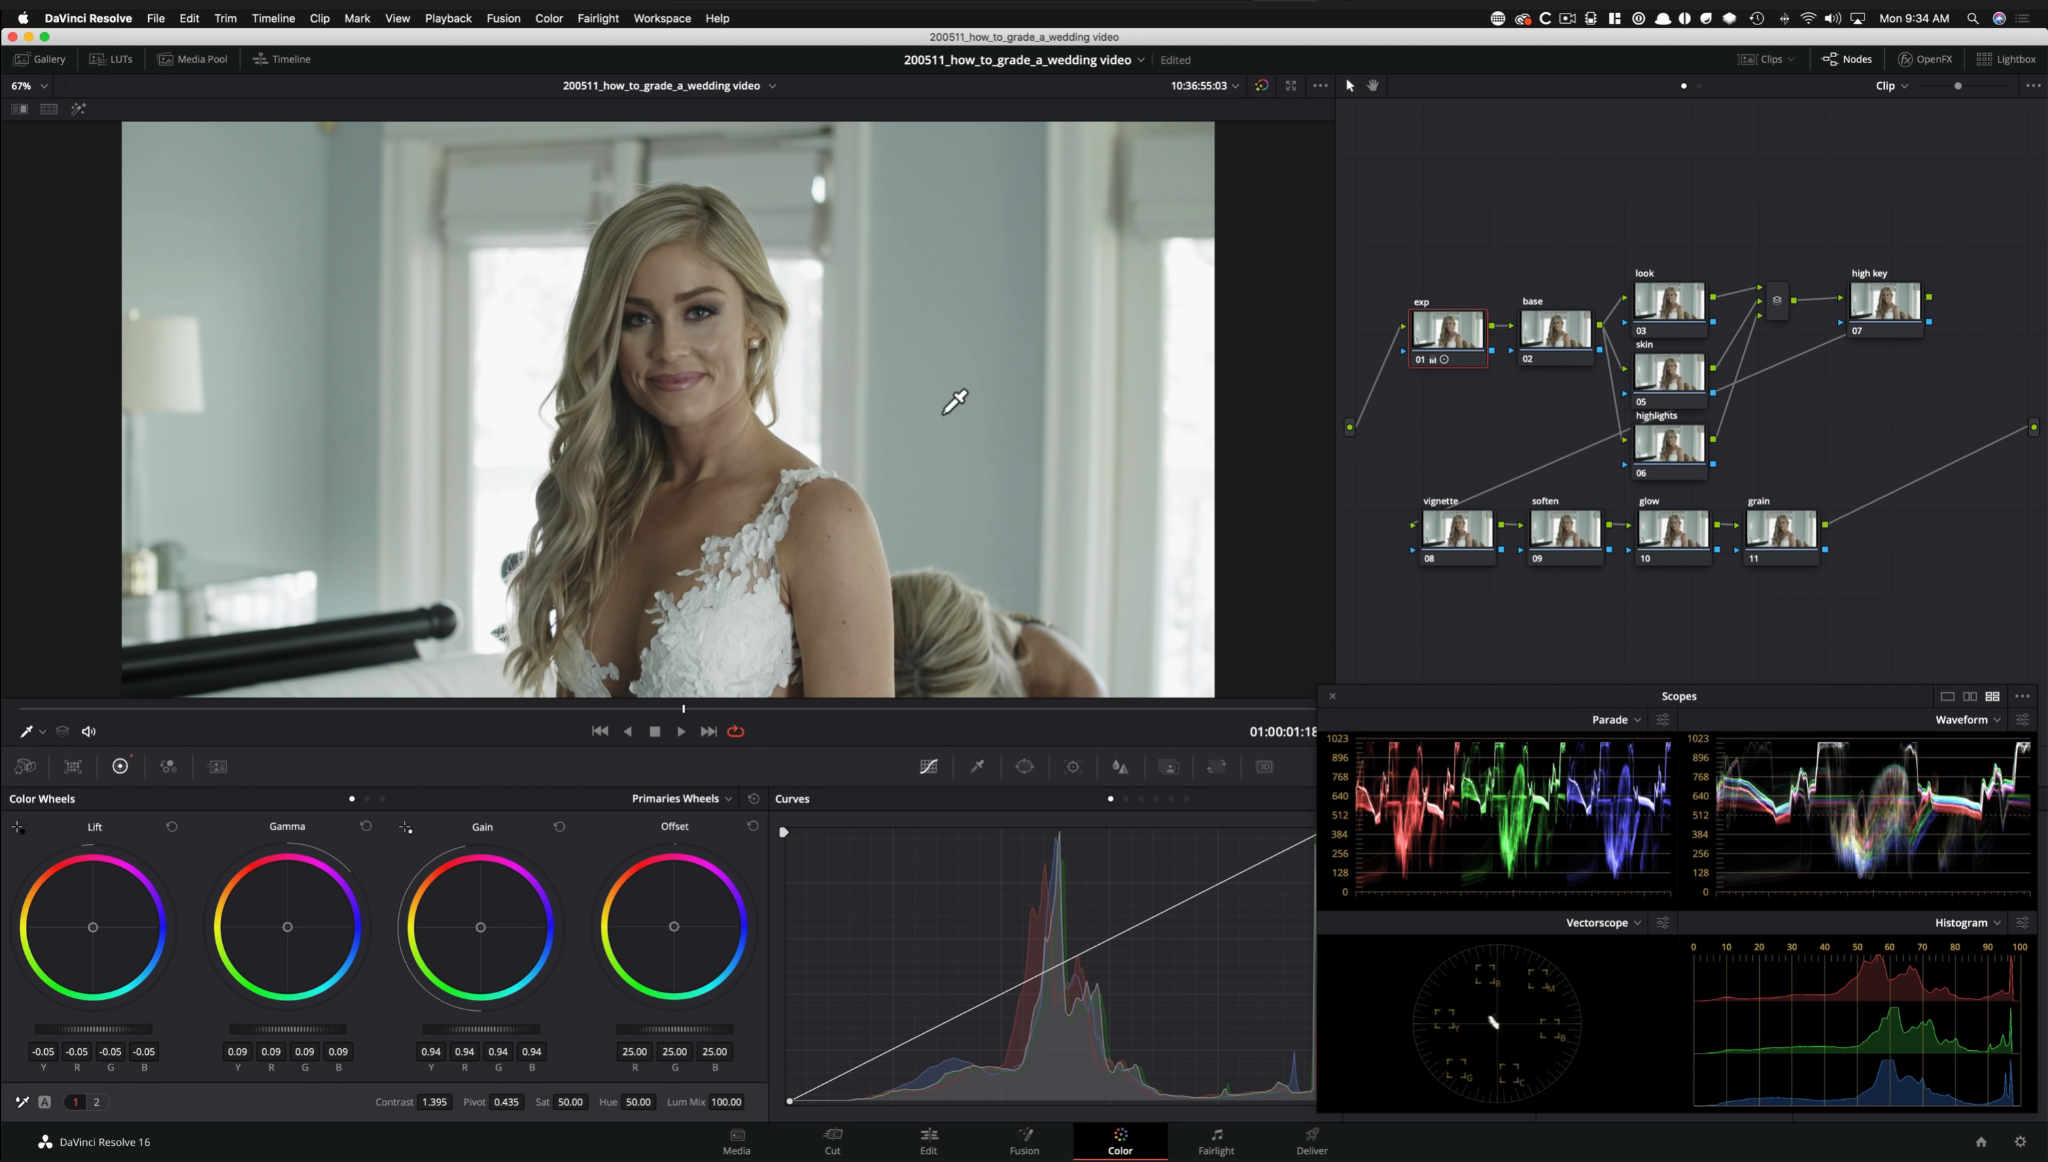
Task: Open the Tracker palette icon
Action: point(1073,766)
